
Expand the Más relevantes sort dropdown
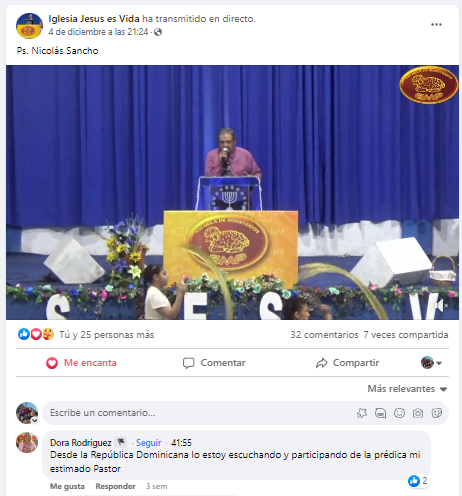(x=407, y=389)
